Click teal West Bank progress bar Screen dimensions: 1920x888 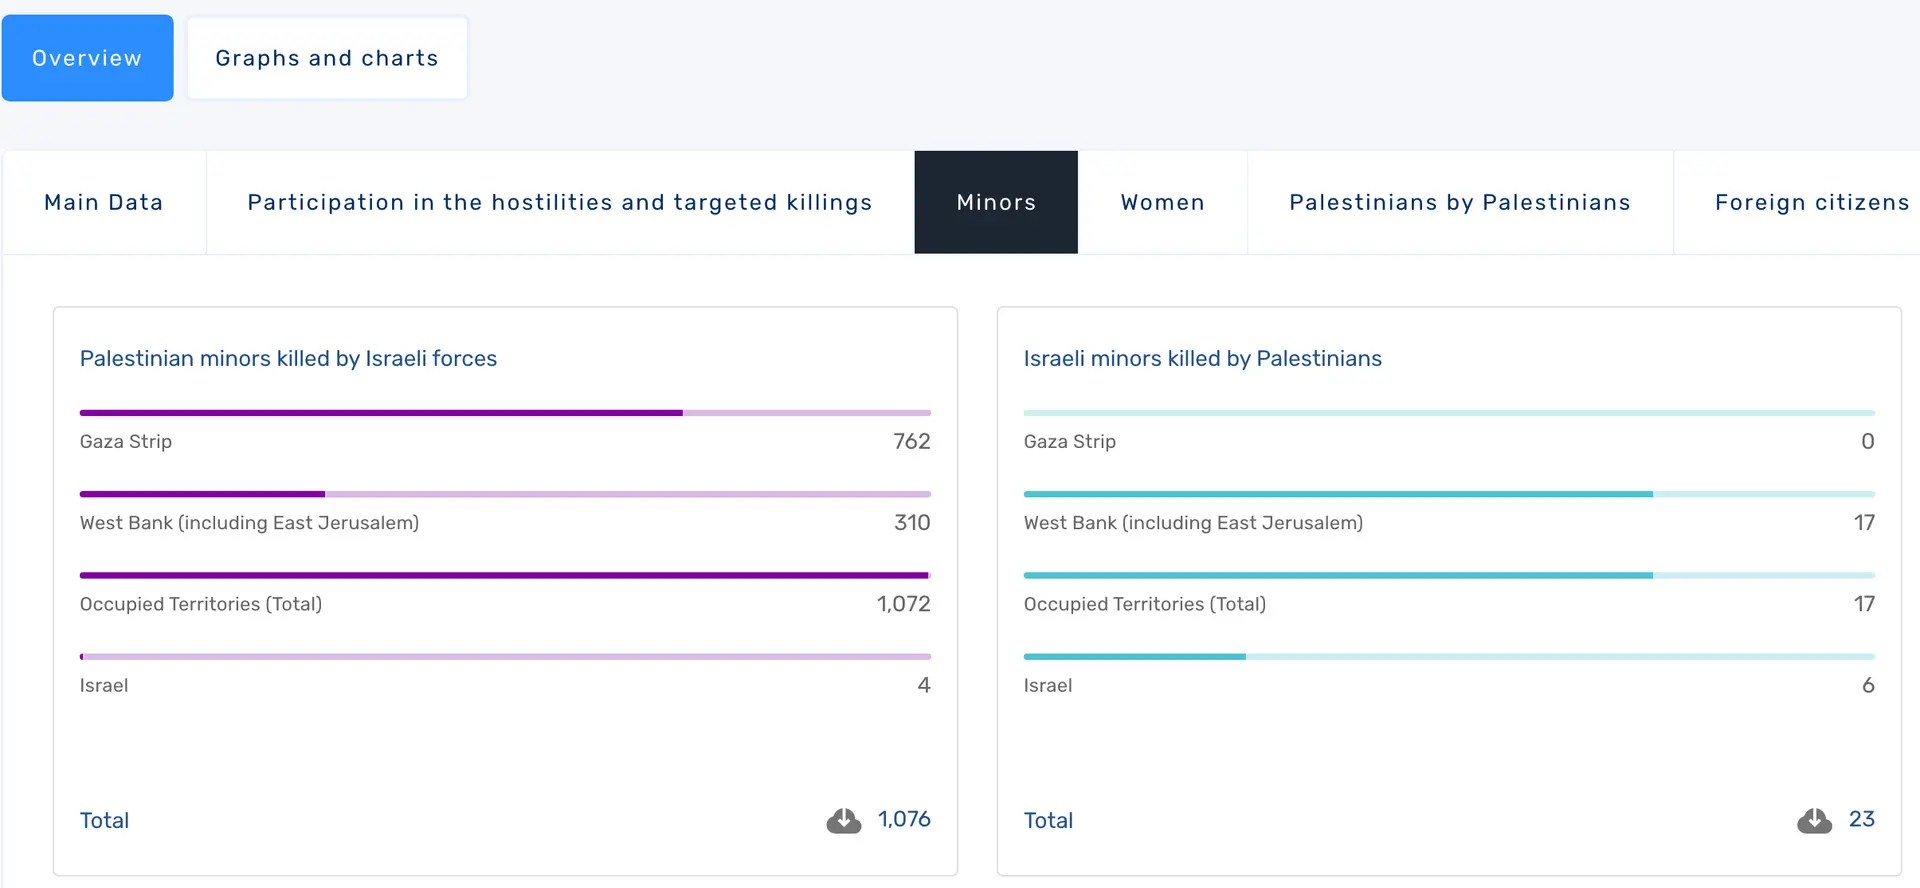pyautogui.click(x=1448, y=494)
